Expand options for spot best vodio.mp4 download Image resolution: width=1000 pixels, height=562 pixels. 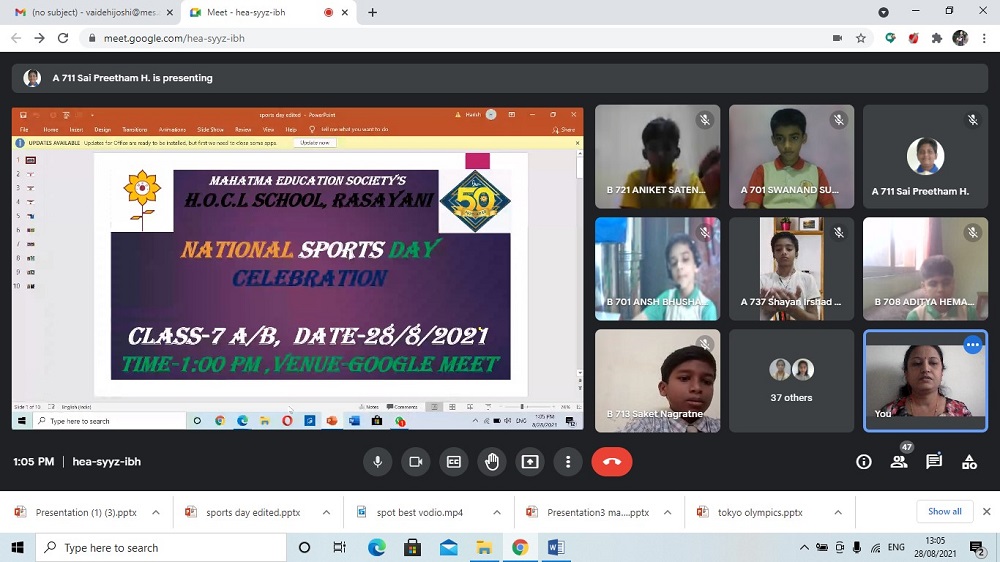[x=497, y=512]
